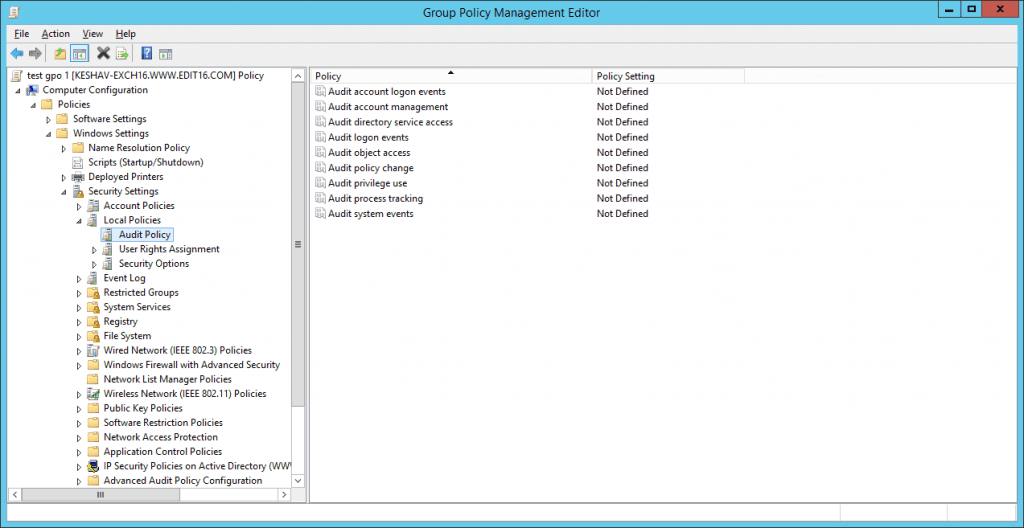Click the Forward arrow toolbar icon
The width and height of the screenshot is (1024, 528).
36,54
